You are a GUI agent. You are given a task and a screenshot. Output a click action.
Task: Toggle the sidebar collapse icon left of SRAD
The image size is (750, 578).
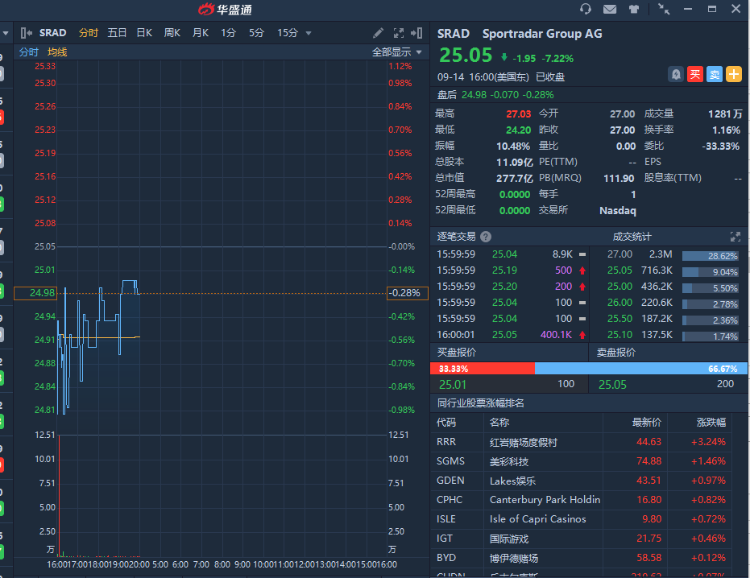click(x=26, y=33)
